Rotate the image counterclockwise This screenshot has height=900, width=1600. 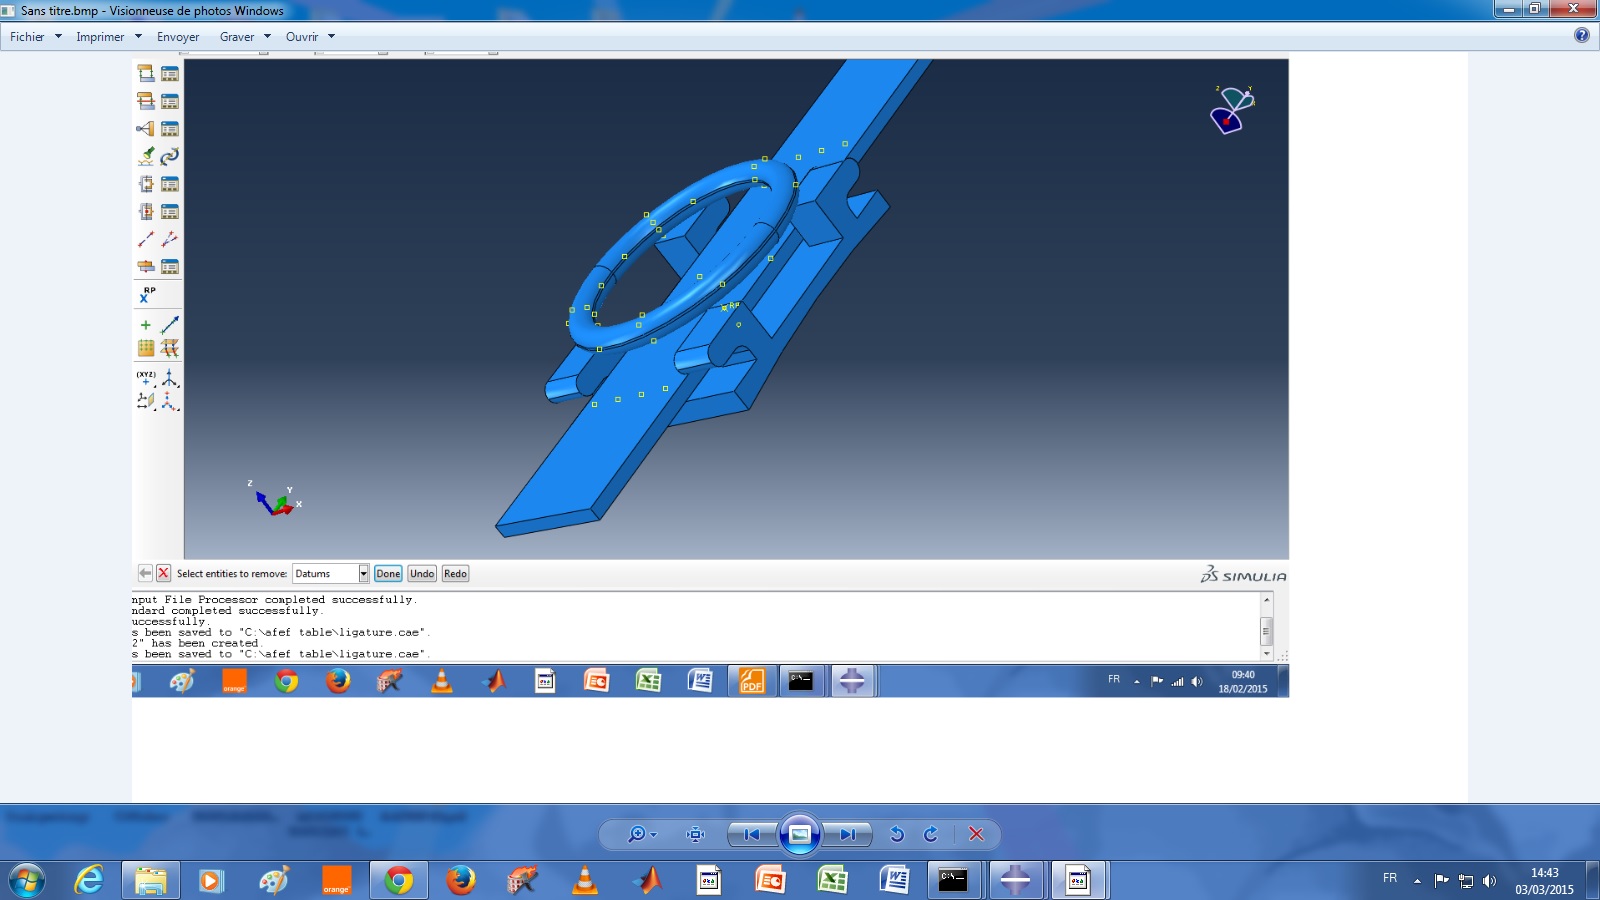pyautogui.click(x=897, y=834)
